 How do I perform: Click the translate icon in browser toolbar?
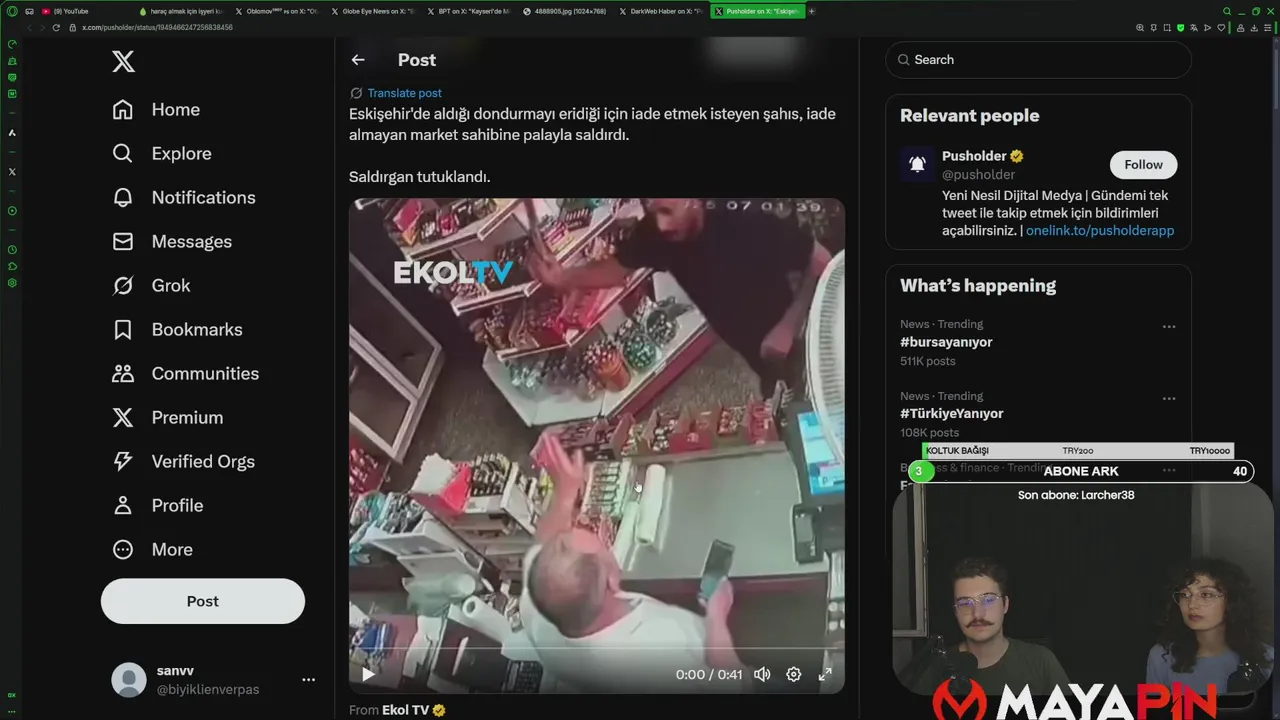1194,28
